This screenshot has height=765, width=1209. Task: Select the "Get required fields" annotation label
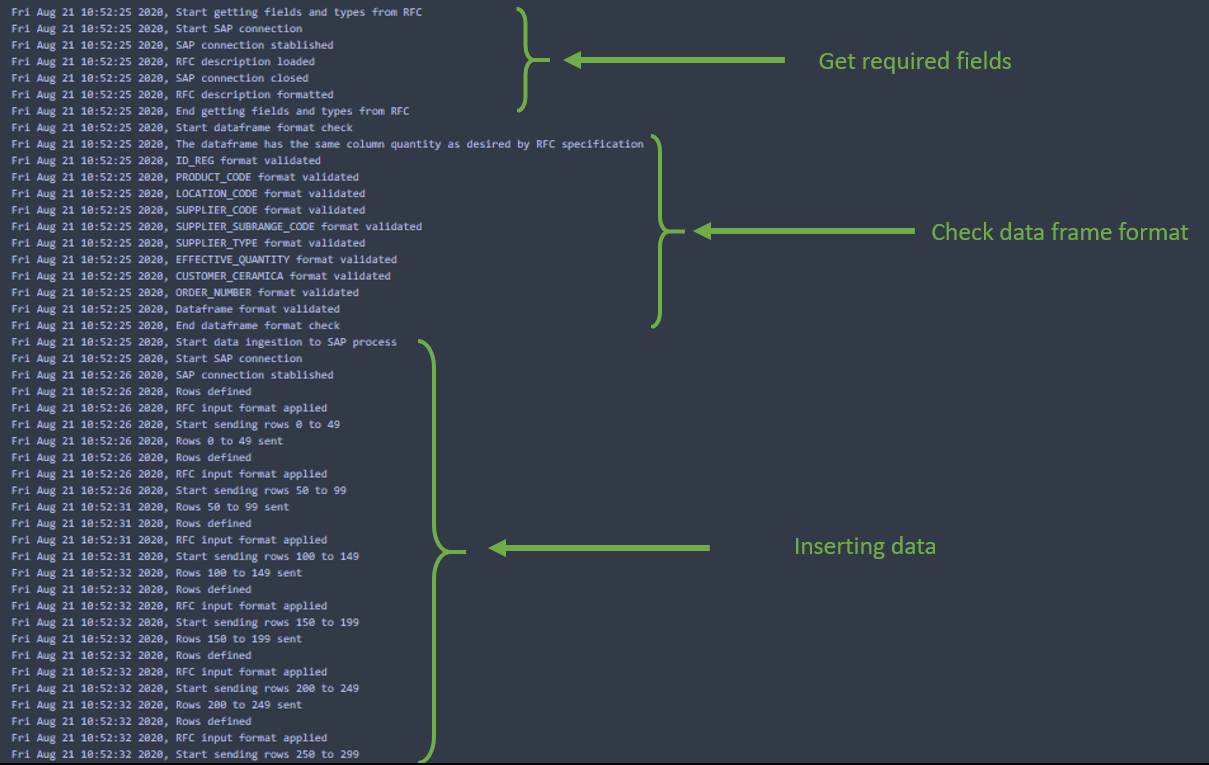tap(914, 62)
